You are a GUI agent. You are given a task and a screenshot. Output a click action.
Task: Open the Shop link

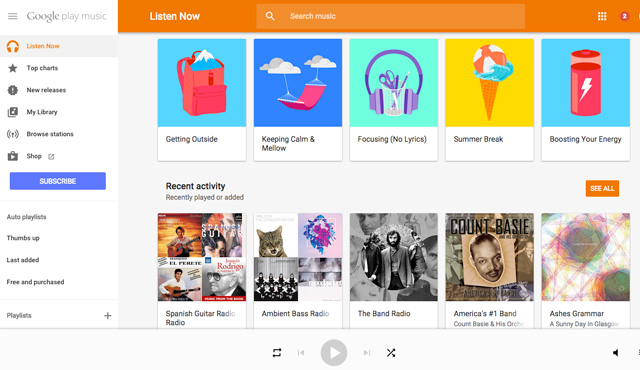coord(34,156)
